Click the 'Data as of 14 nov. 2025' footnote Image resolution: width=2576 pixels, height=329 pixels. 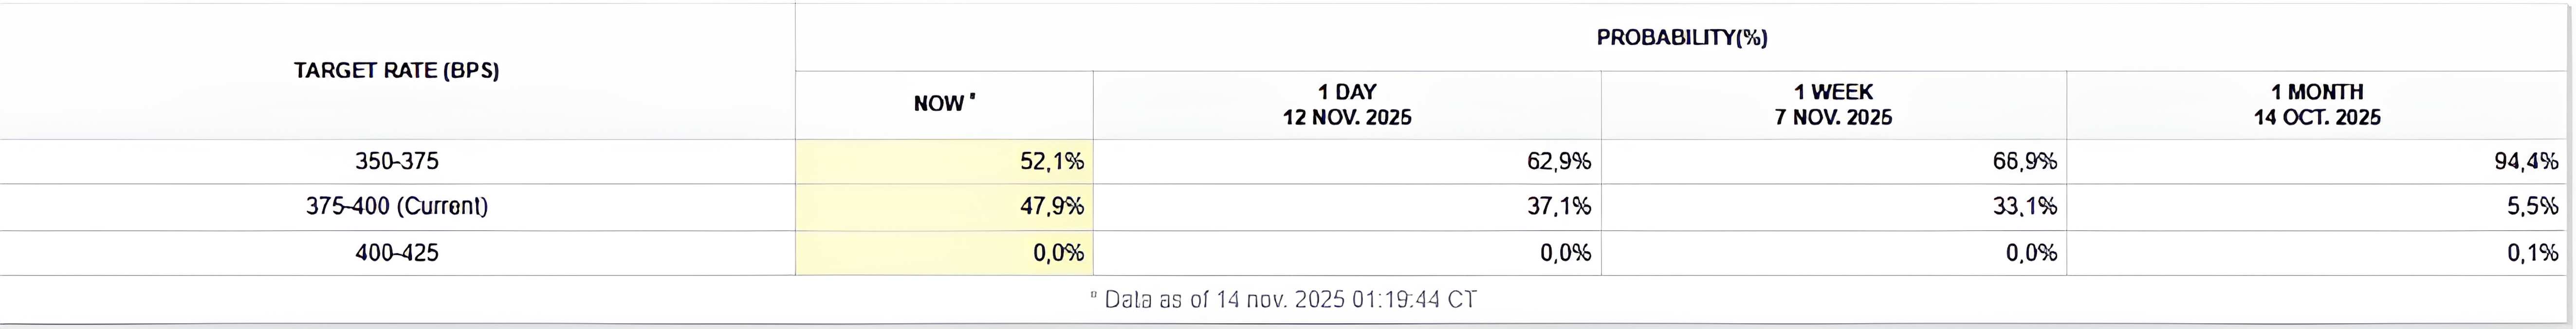pyautogui.click(x=1284, y=299)
